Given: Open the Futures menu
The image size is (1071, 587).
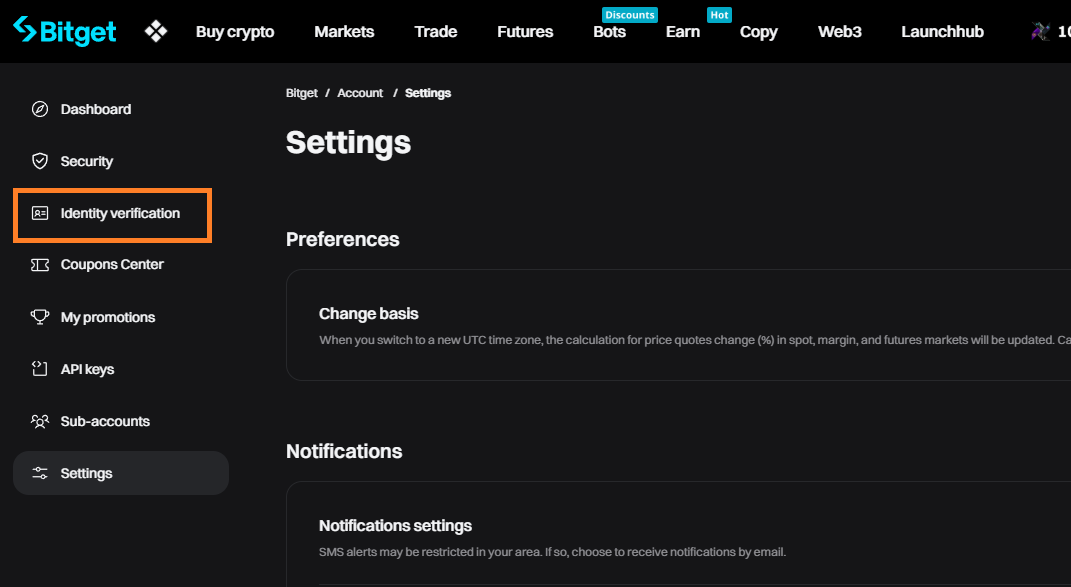Looking at the screenshot, I should click(x=525, y=31).
